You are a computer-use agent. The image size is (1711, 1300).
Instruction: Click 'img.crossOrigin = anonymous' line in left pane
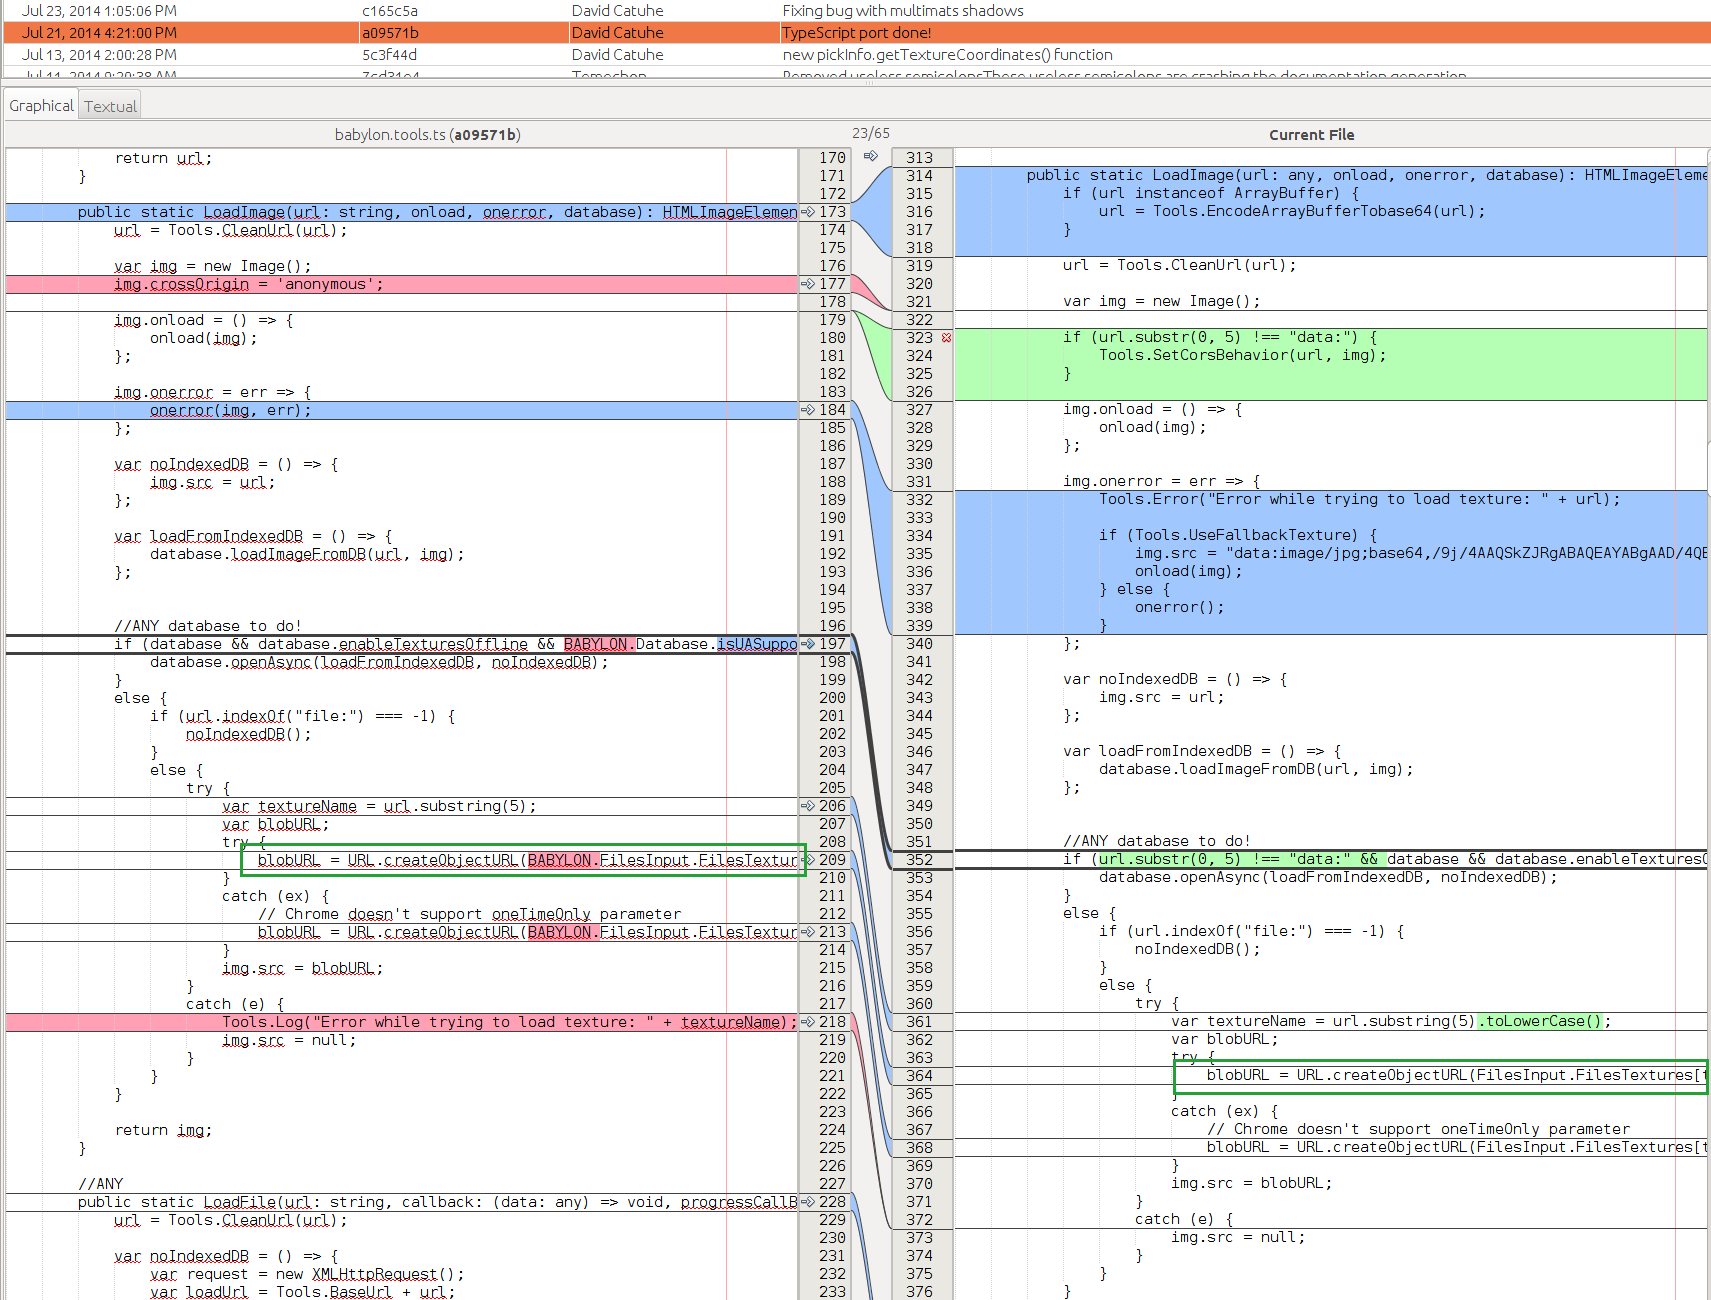(248, 284)
